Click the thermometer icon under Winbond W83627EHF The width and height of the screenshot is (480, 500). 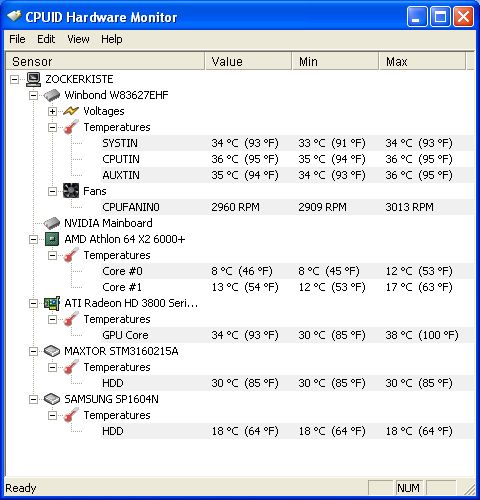(x=71, y=127)
